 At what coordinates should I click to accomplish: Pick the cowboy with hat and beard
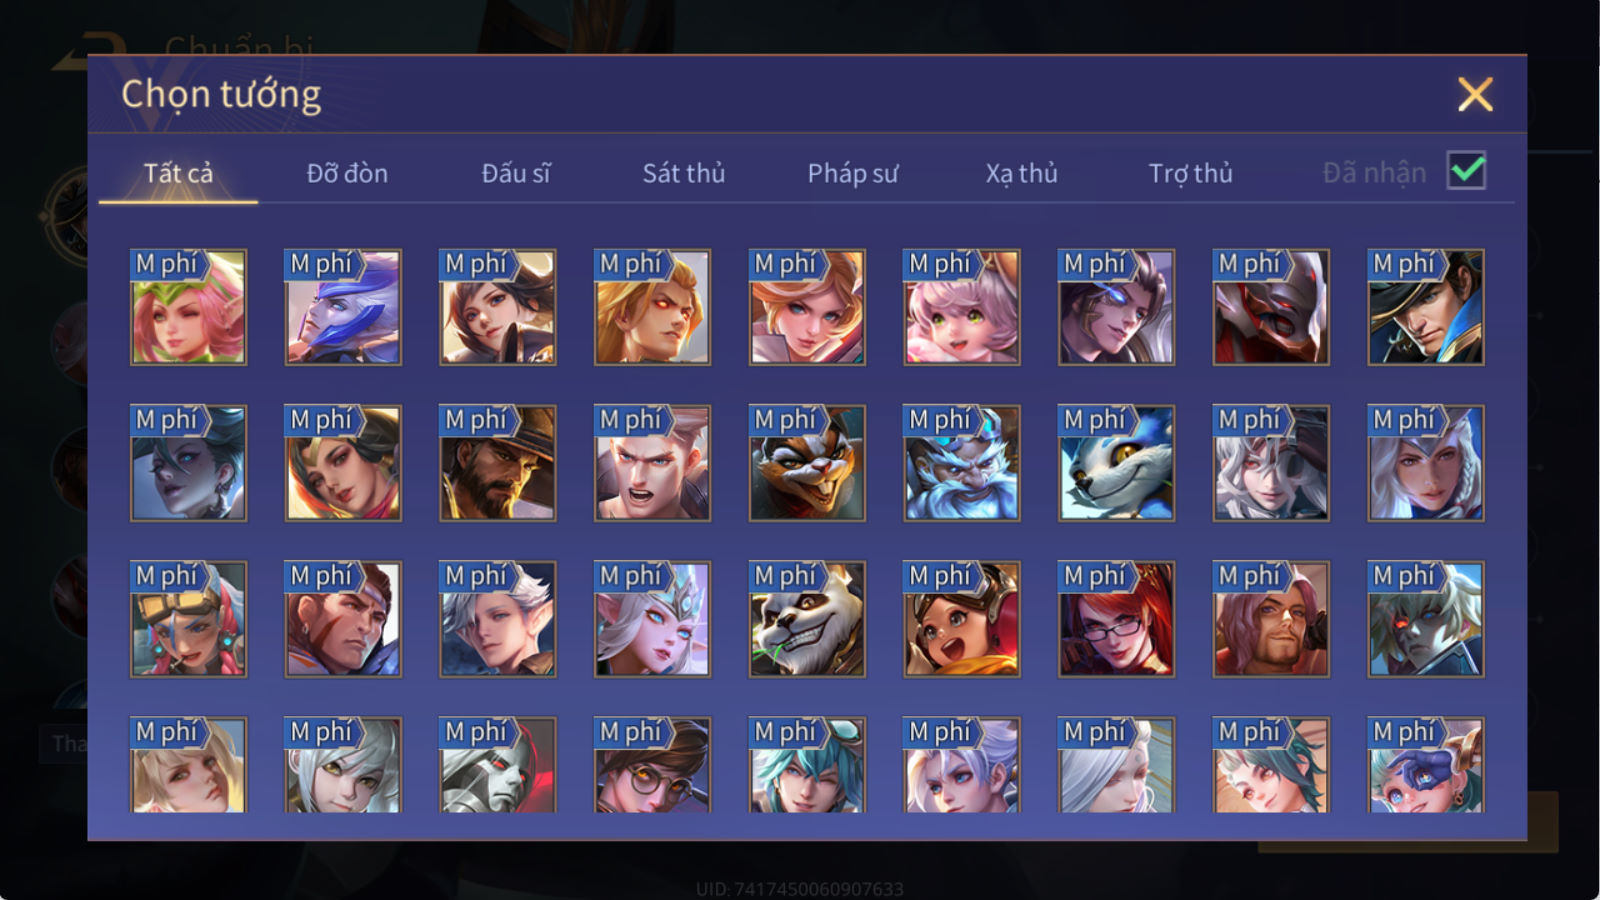(497, 463)
